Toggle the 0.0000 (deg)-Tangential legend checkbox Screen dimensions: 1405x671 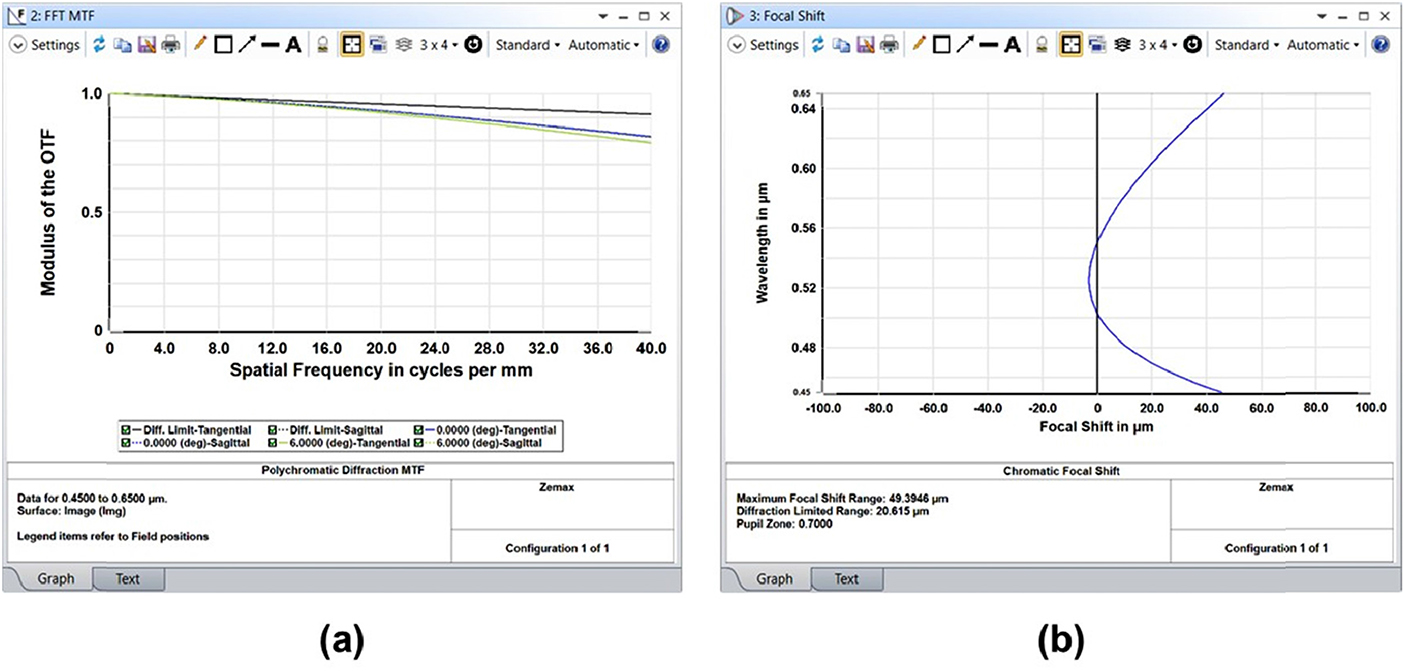[418, 430]
